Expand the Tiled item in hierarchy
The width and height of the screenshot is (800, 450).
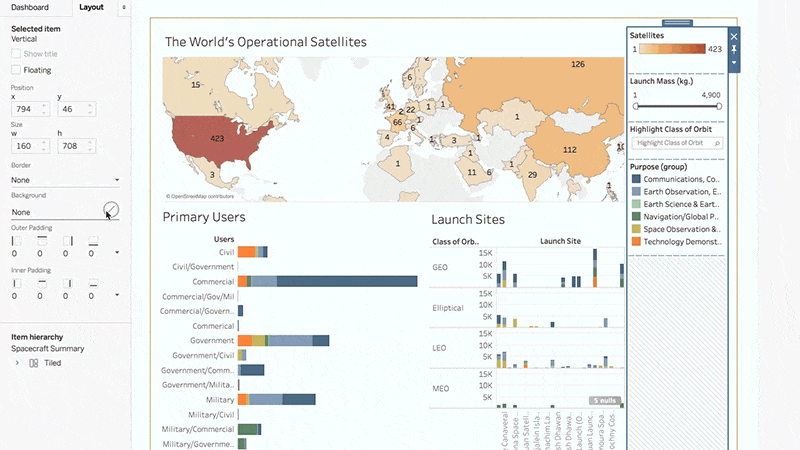click(x=16, y=363)
